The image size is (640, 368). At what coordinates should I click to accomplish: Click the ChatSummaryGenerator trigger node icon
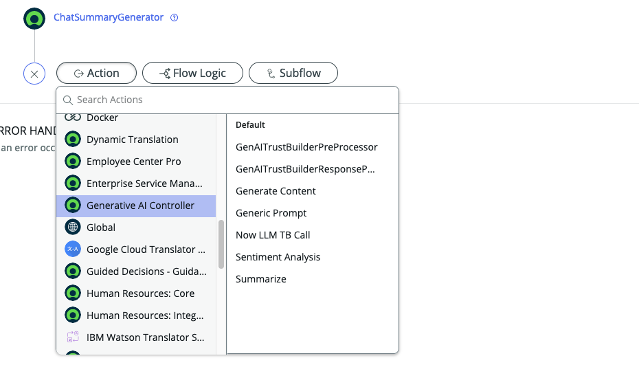tap(34, 18)
